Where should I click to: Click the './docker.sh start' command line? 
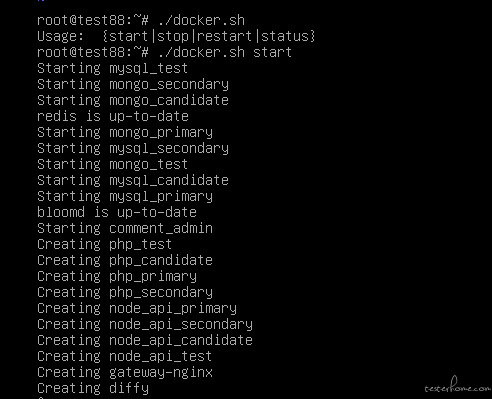pyautogui.click(x=165, y=52)
